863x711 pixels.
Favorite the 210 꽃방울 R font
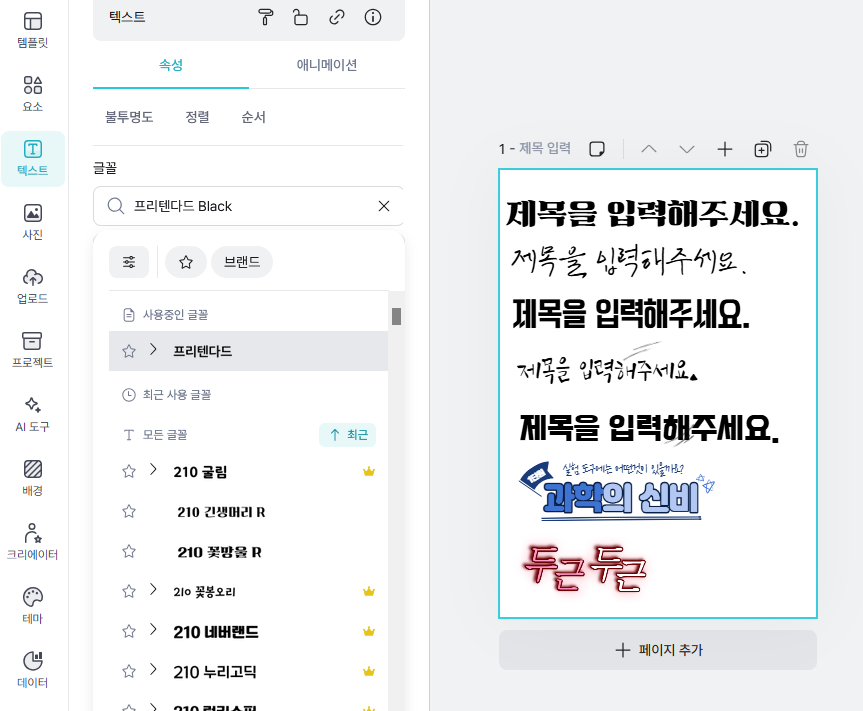click(x=128, y=551)
